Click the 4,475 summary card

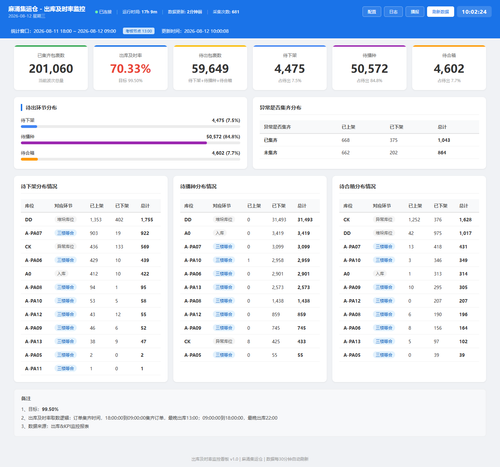pos(290,68)
